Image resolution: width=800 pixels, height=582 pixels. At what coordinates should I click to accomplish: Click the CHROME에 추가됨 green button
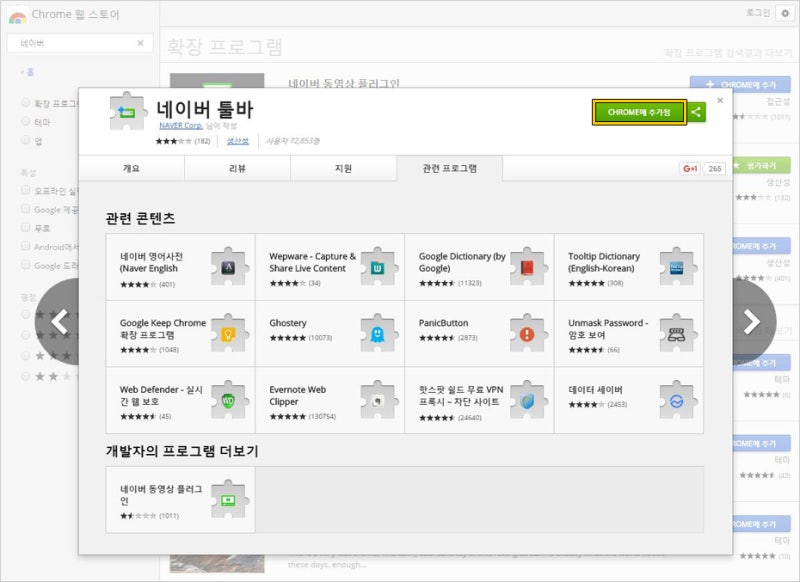pyautogui.click(x=639, y=112)
